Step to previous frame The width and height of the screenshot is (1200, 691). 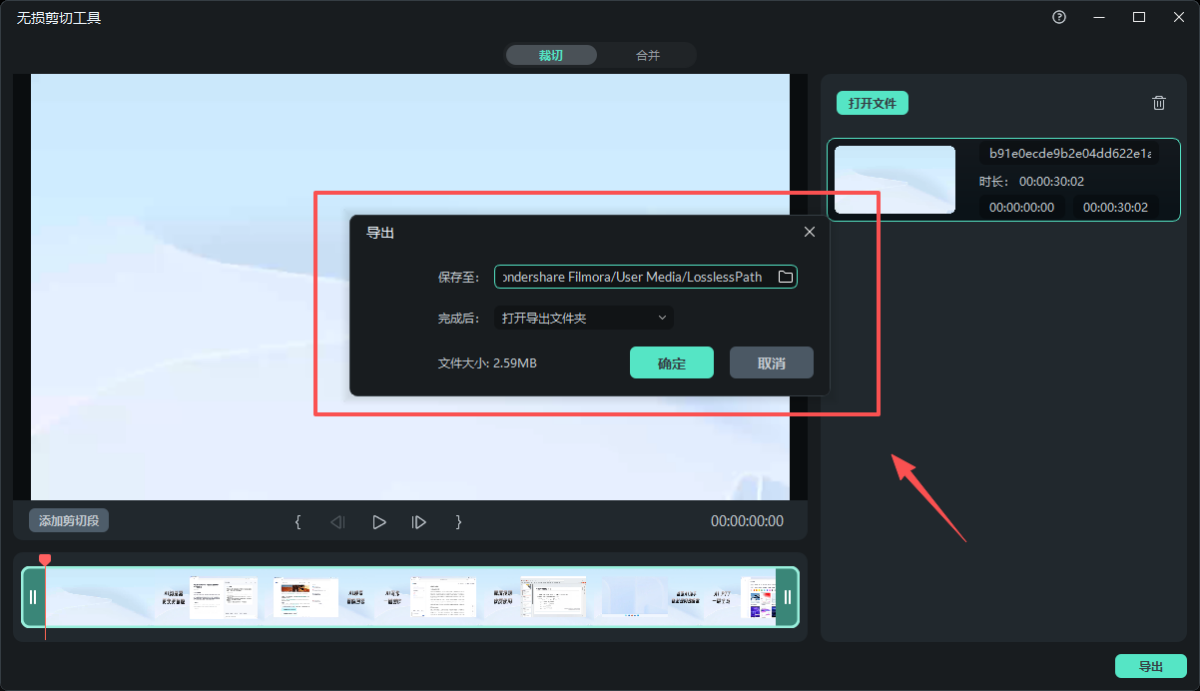[x=338, y=522]
